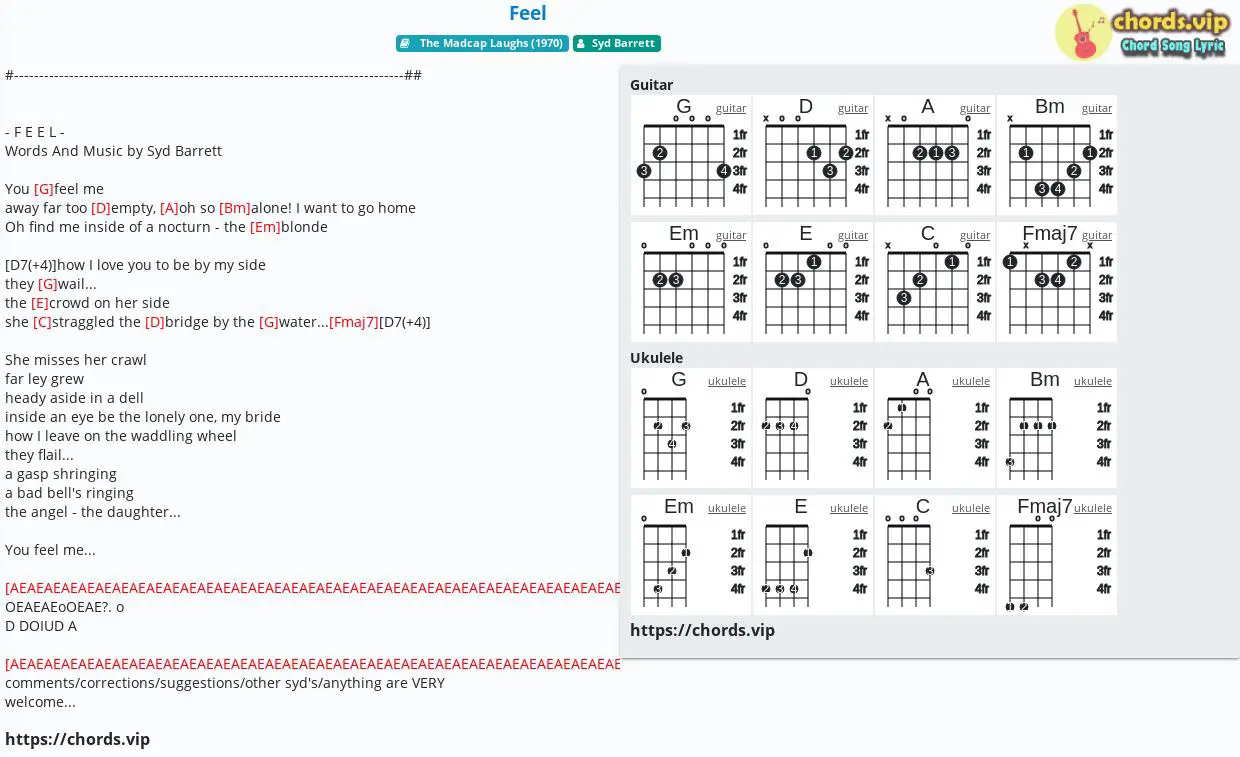Click the guitar link beside Fmaj7 chord
1240x757 pixels.
[x=1097, y=235]
